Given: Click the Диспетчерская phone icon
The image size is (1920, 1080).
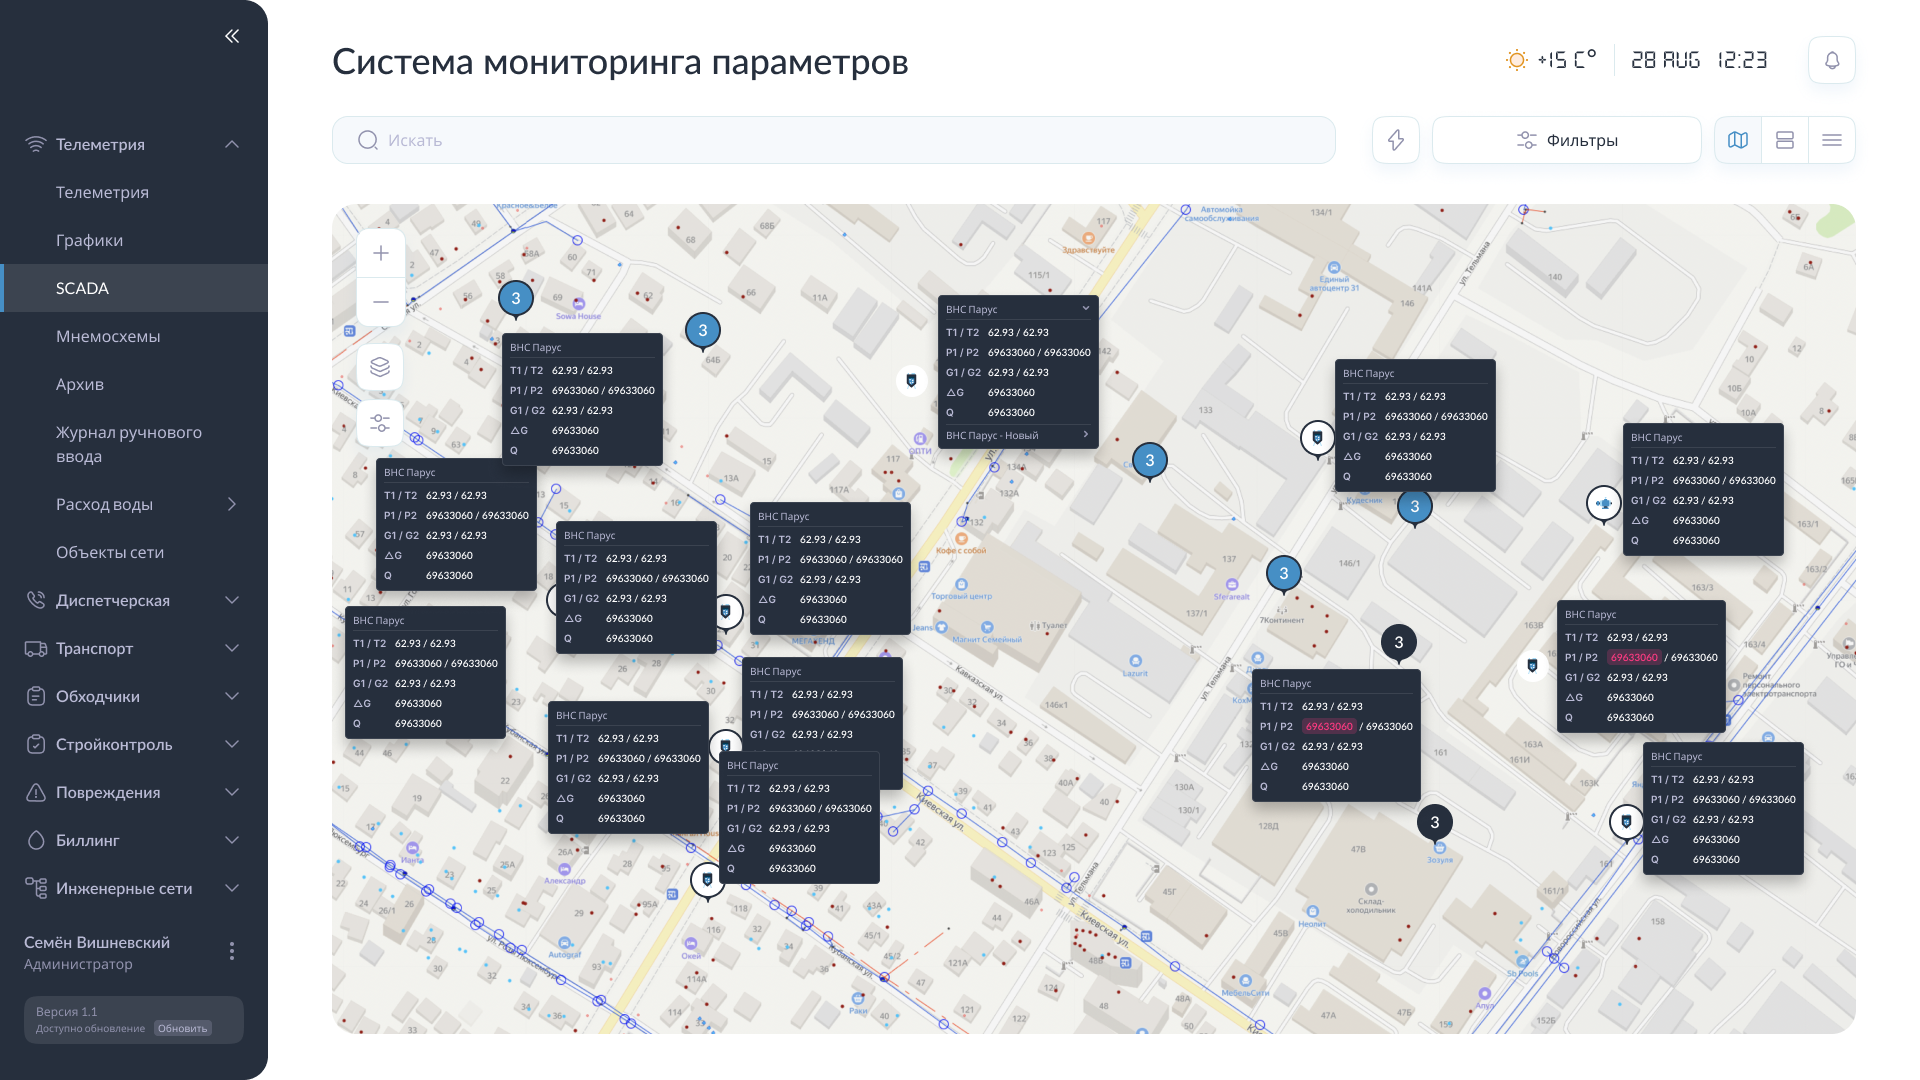Looking at the screenshot, I should (36, 600).
